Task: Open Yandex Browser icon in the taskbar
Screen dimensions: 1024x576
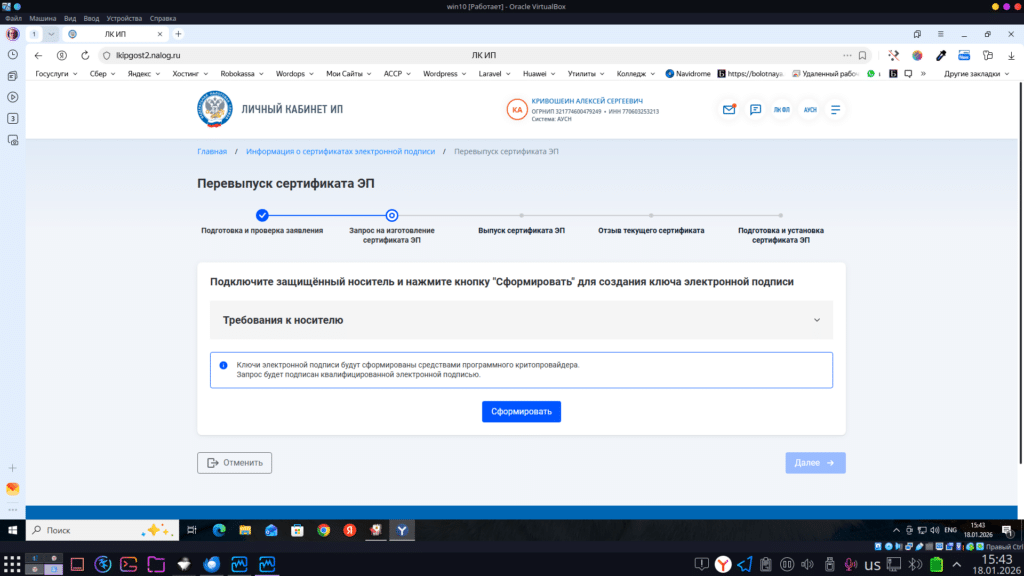Action: tap(402, 531)
